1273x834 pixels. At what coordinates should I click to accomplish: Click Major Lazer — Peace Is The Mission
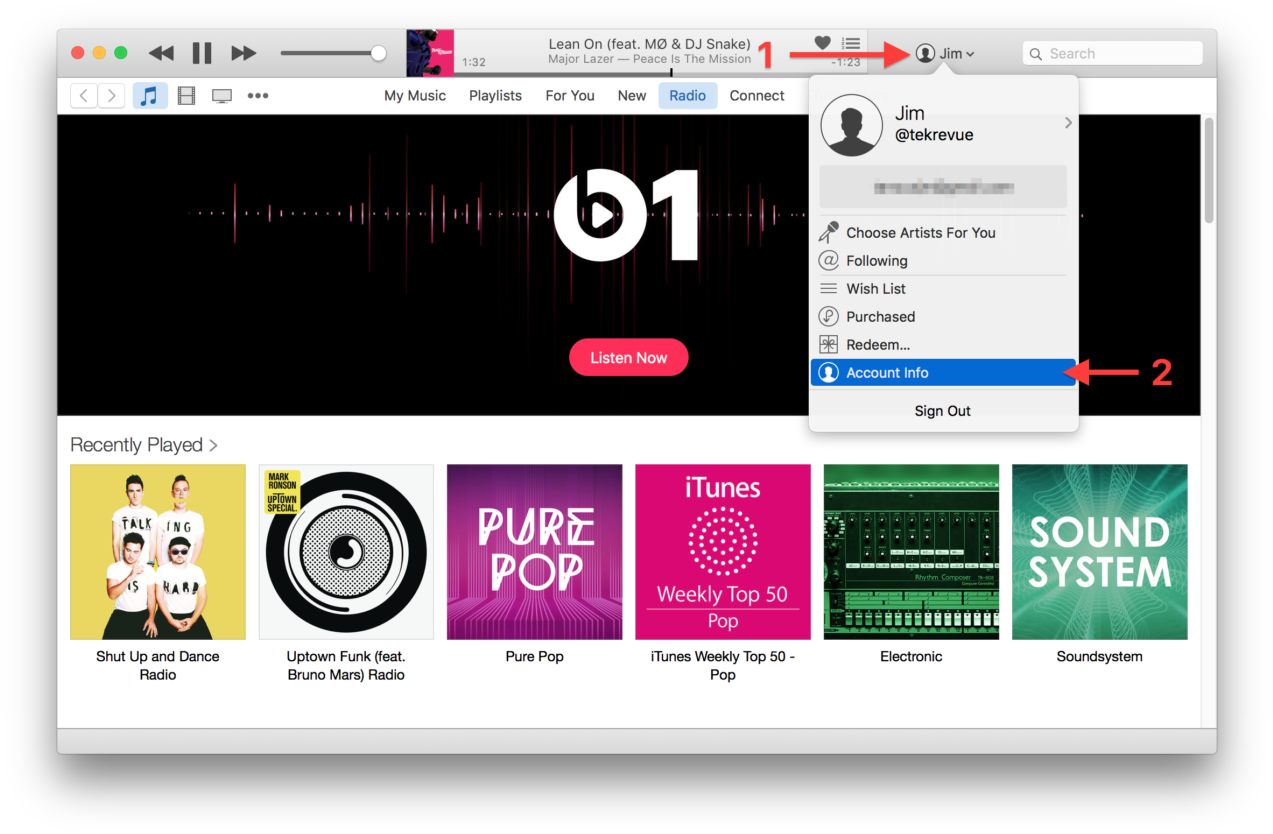pyautogui.click(x=649, y=59)
